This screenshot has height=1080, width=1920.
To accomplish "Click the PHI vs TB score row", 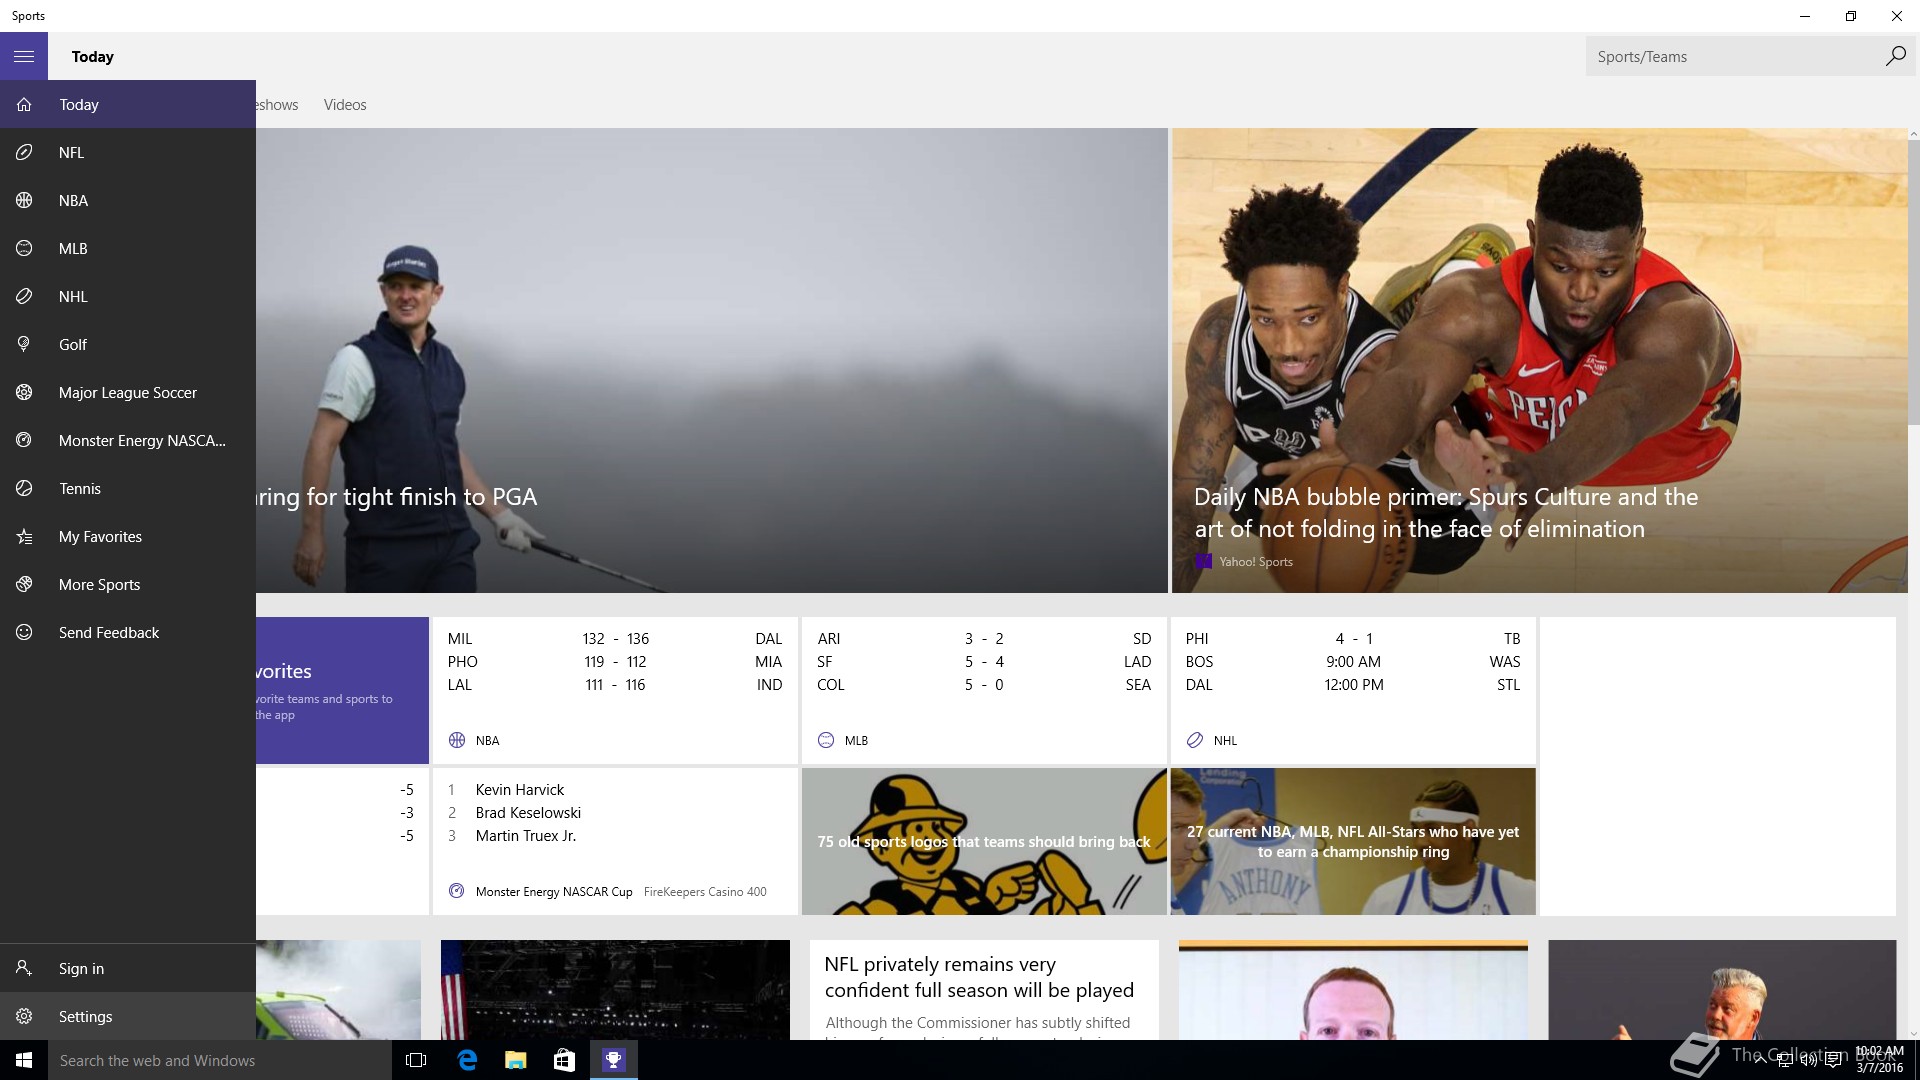I will [1353, 639].
